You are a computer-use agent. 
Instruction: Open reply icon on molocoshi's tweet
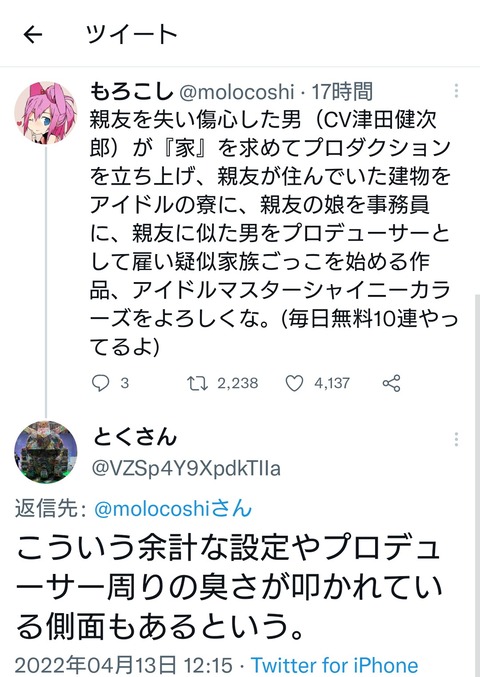pyautogui.click(x=100, y=383)
